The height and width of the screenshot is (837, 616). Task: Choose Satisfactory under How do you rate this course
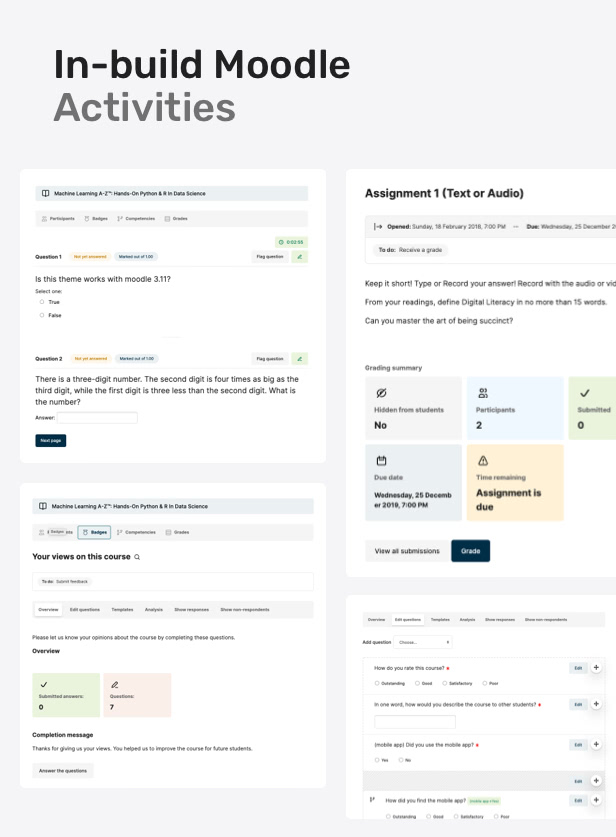[445, 683]
